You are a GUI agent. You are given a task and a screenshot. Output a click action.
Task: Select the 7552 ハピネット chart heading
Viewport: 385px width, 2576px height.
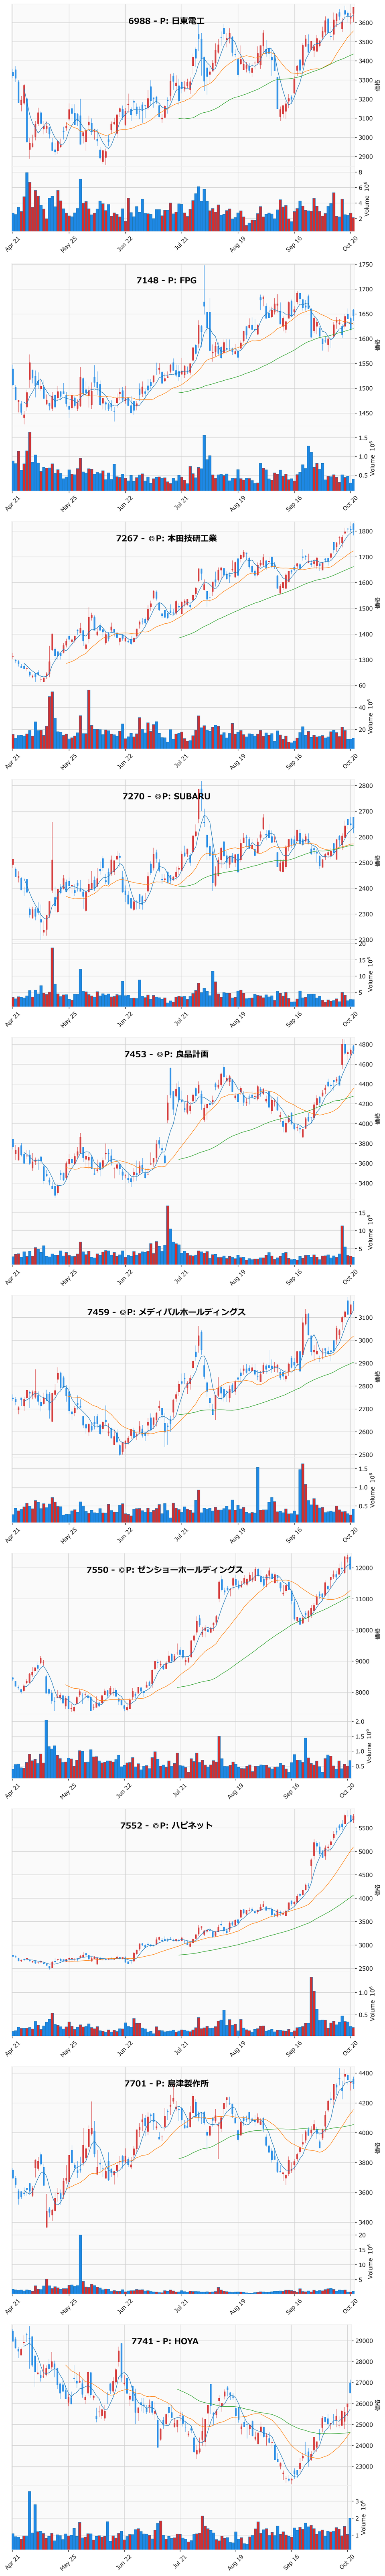[x=167, y=1826]
